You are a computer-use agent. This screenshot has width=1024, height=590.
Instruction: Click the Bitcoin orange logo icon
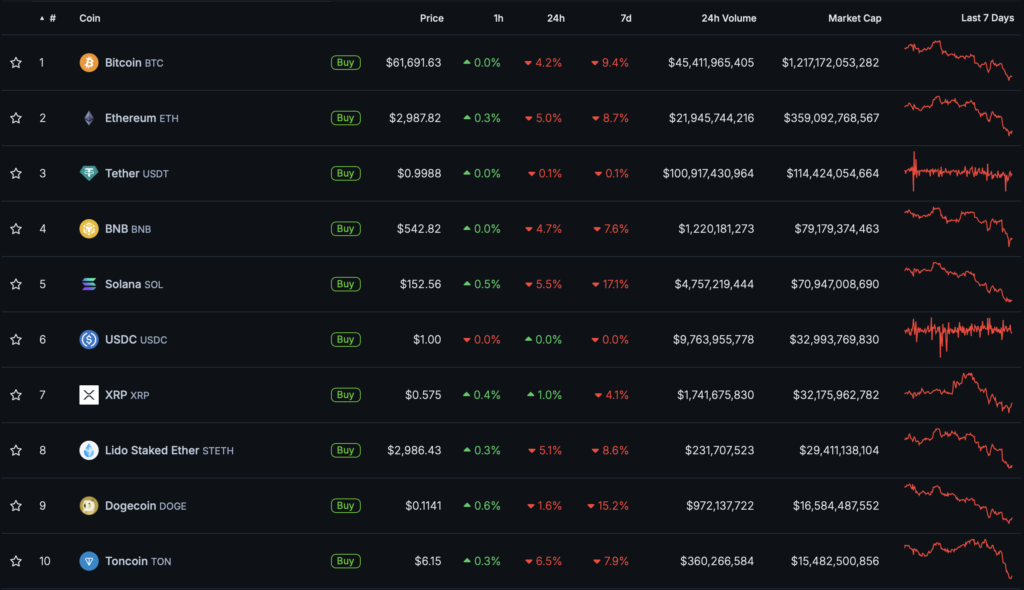(x=89, y=63)
